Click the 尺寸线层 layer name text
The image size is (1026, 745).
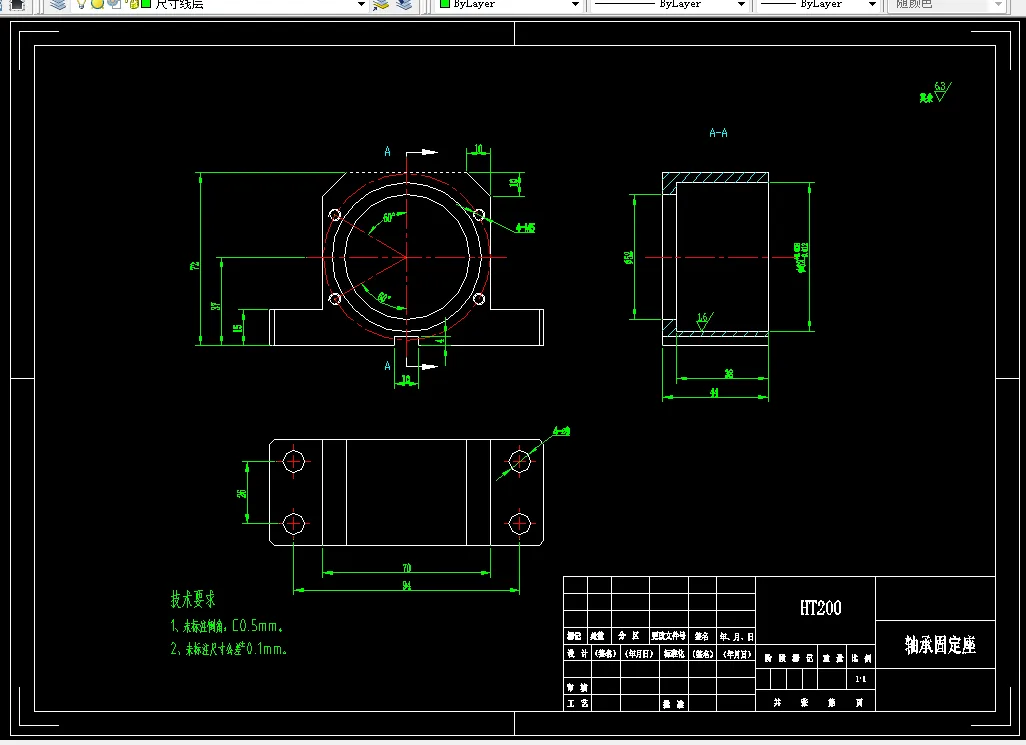[179, 4]
